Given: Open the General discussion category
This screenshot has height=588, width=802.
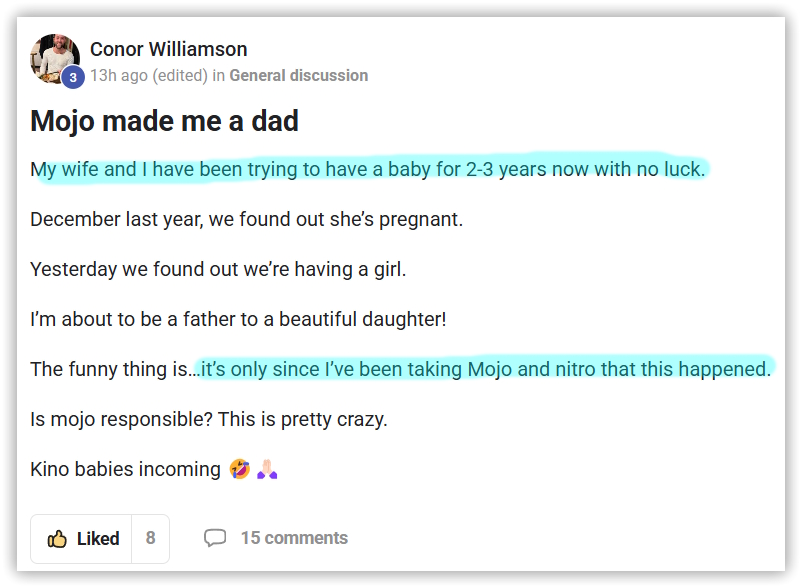Looking at the screenshot, I should 299,76.
